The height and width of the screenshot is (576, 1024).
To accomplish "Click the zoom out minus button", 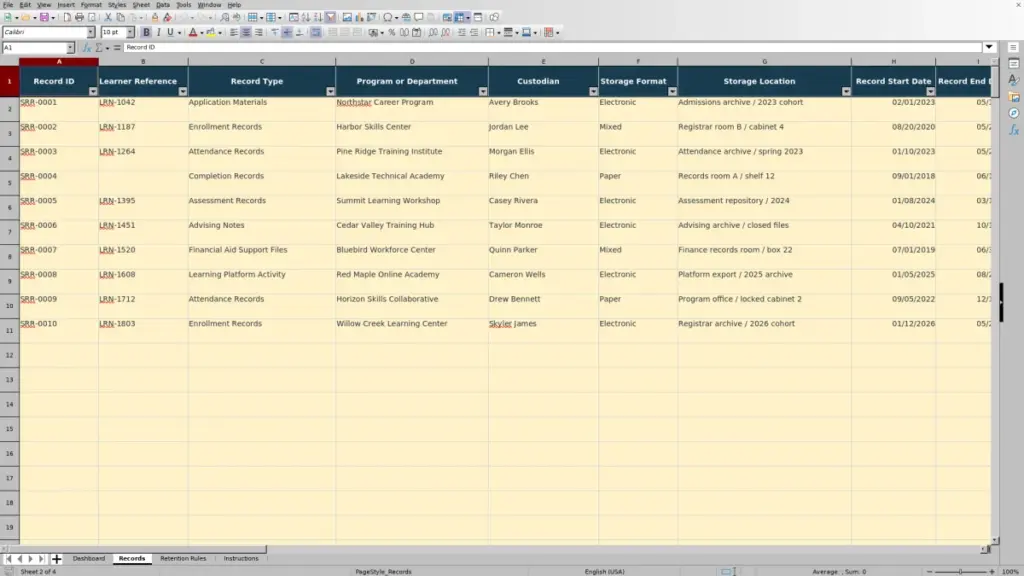I will tap(929, 571).
